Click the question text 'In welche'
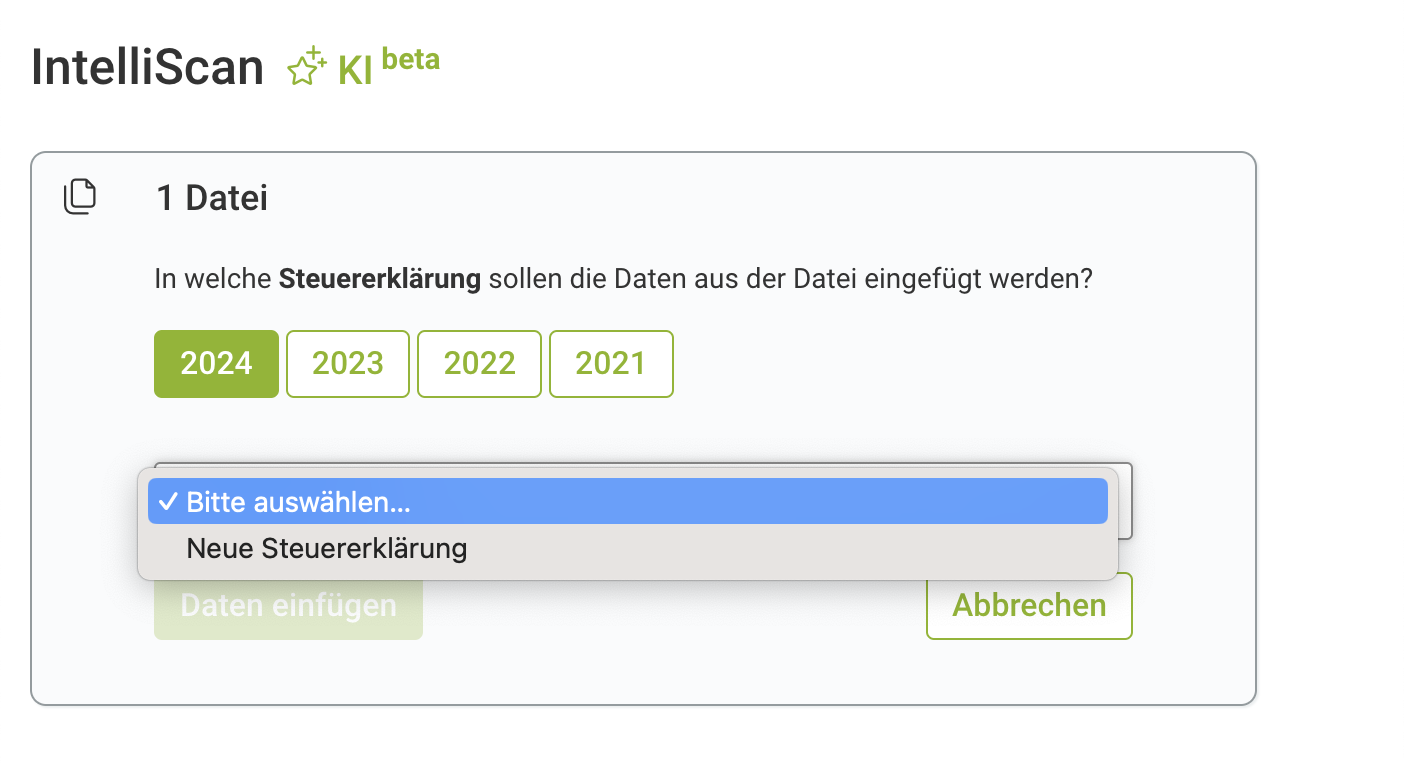This screenshot has height=764, width=1404. (x=213, y=279)
